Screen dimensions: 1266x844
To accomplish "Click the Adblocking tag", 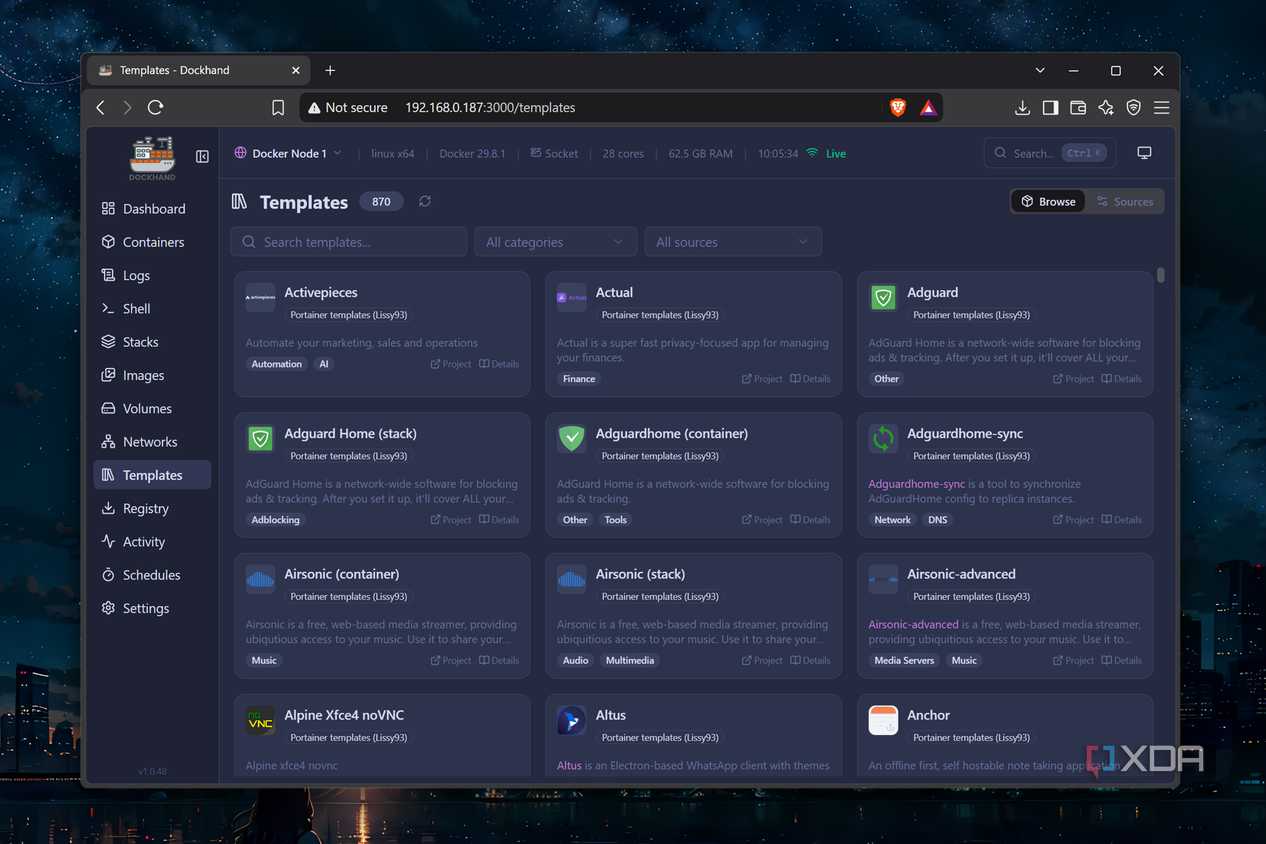I will (276, 520).
